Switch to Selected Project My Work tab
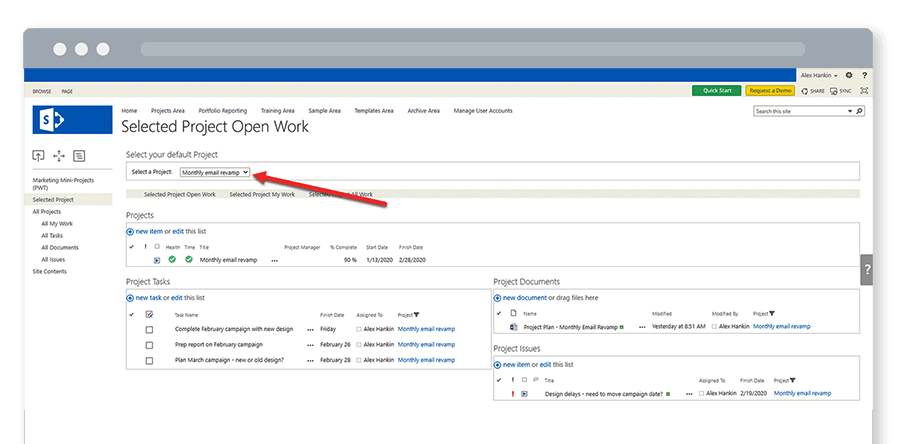This screenshot has width=900, height=444. tap(262, 194)
